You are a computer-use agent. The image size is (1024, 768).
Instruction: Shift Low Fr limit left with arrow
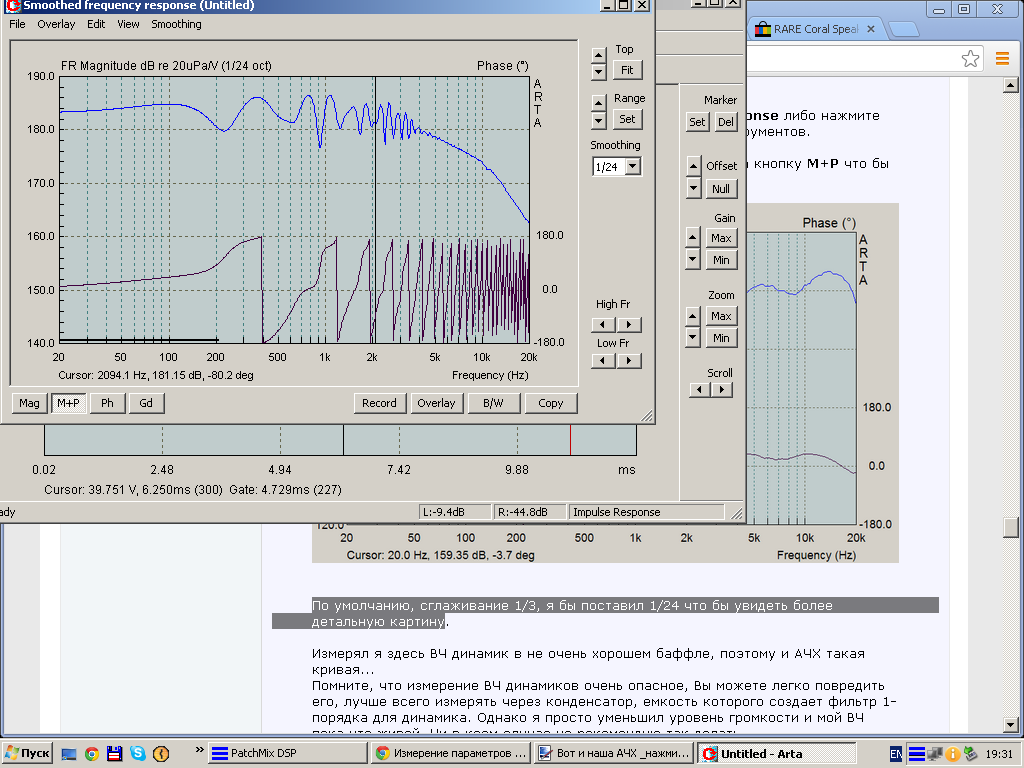(x=602, y=362)
